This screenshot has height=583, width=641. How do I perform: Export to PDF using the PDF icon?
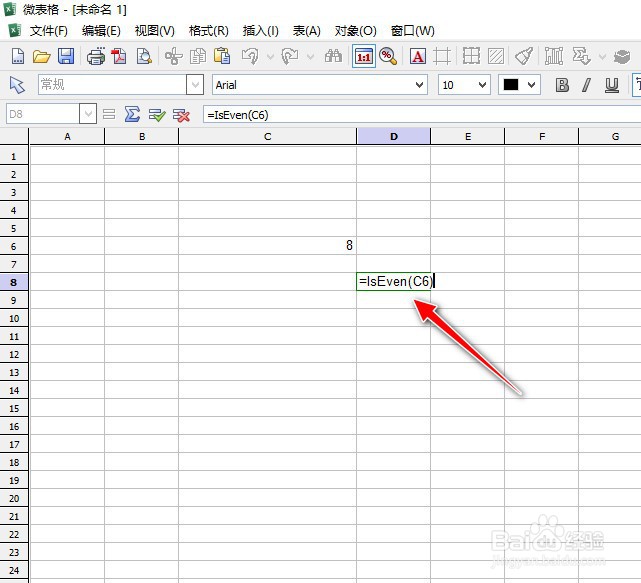pos(119,56)
